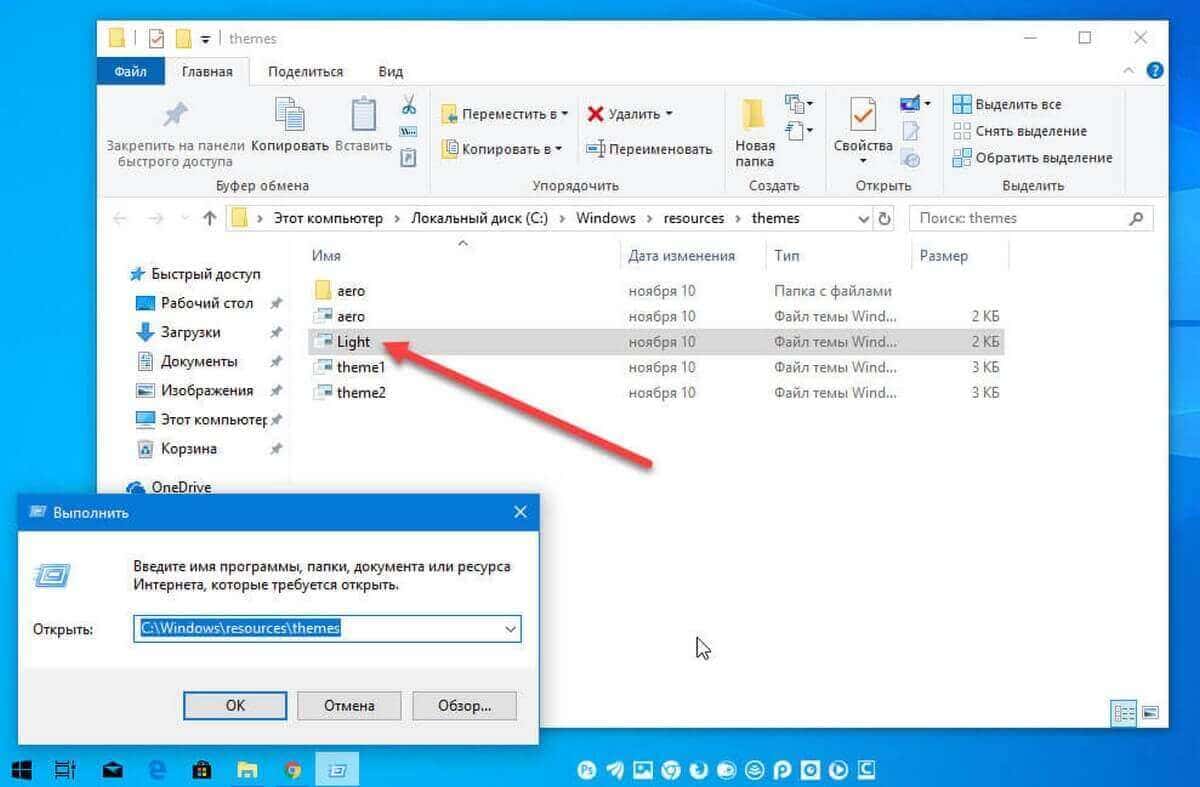Click Pin to Quick Access icon

[x=175, y=114]
